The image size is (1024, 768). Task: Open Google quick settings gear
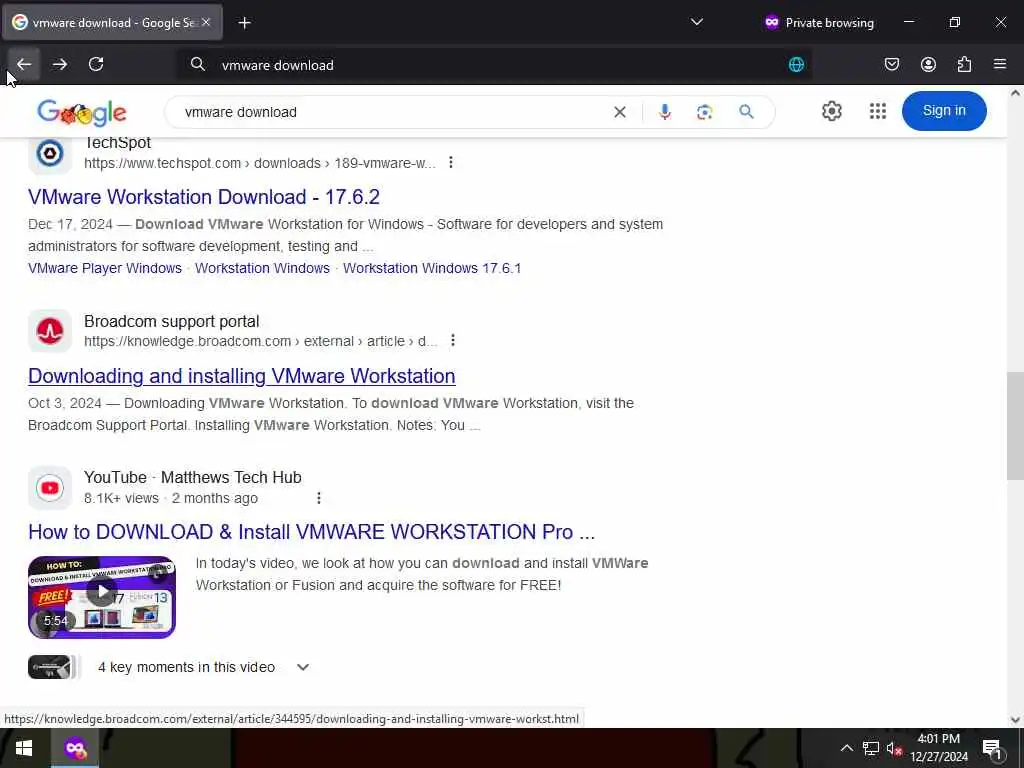click(831, 111)
